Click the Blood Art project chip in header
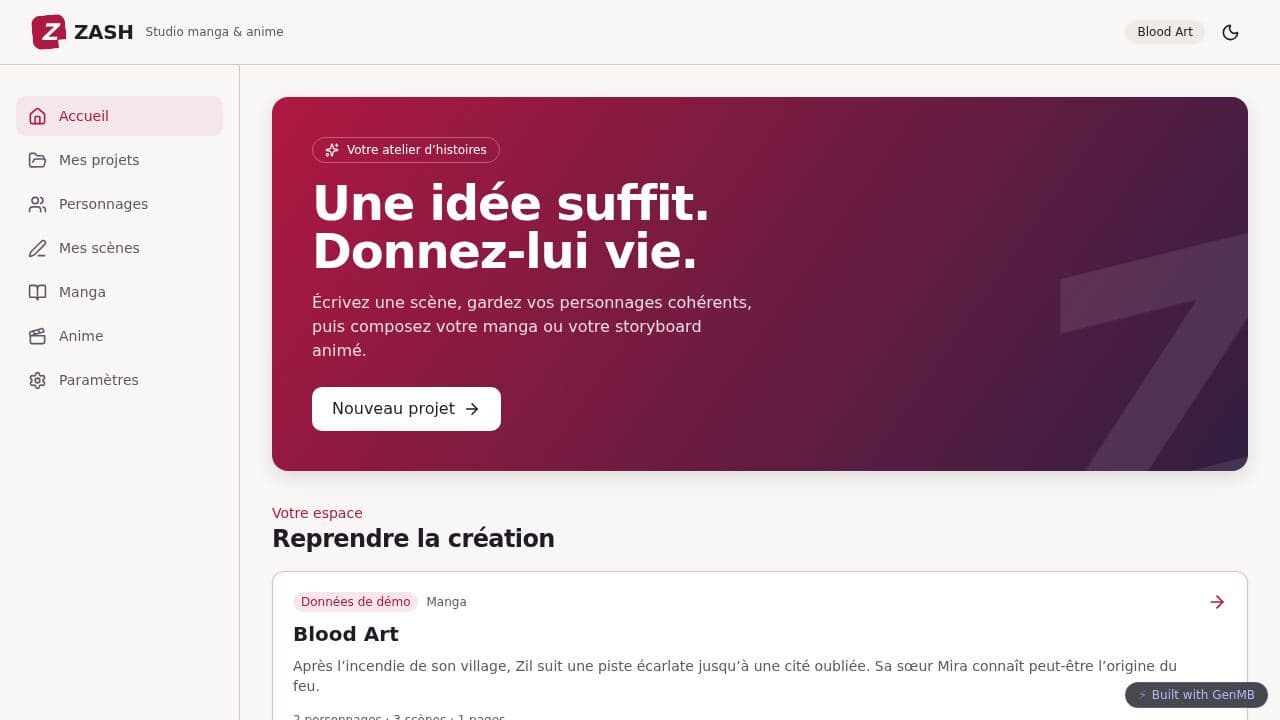Image resolution: width=1280 pixels, height=720 pixels. [1165, 32]
